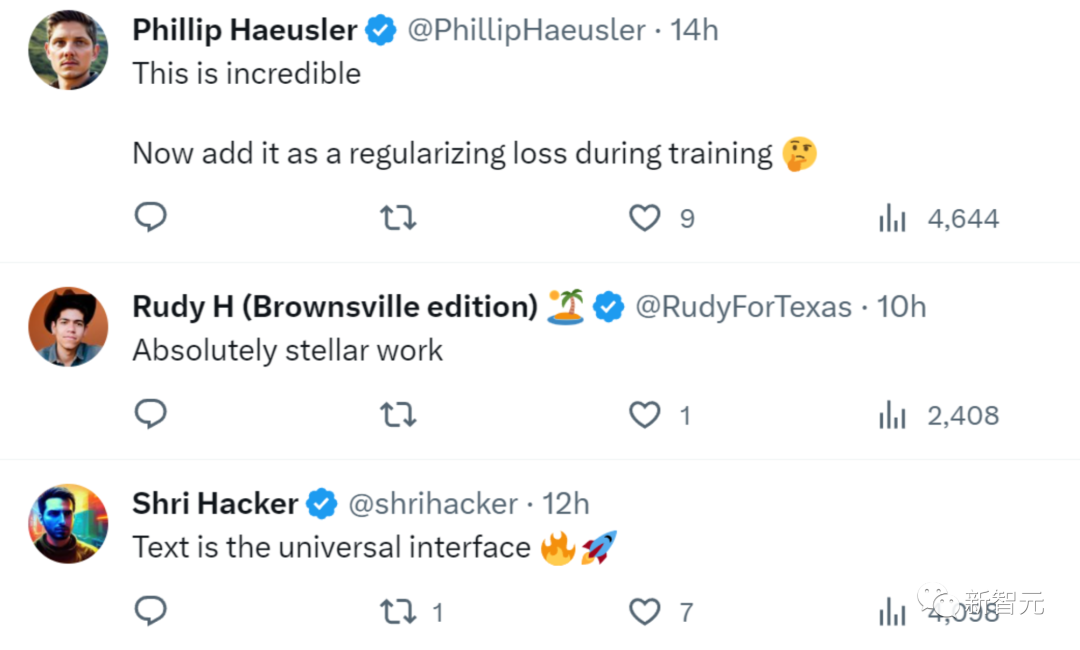
Task: Reply to Rudy H's tweet
Action: [x=150, y=414]
